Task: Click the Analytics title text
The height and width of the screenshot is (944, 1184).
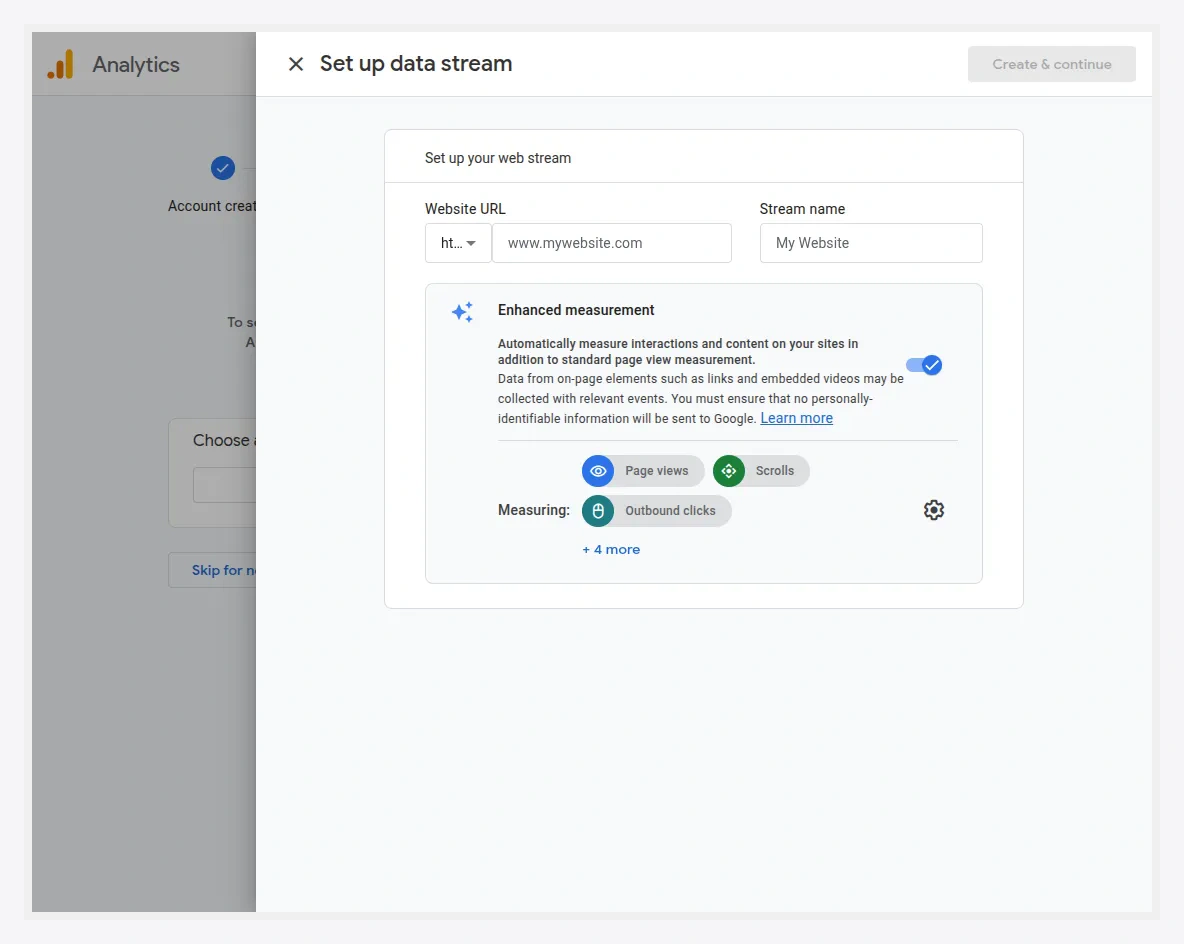Action: (x=136, y=65)
